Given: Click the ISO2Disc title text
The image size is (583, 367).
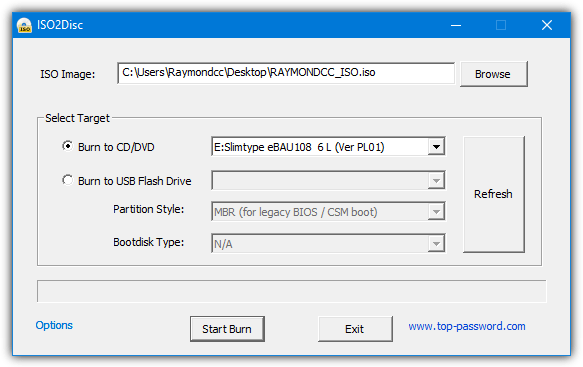Looking at the screenshot, I should (60, 25).
